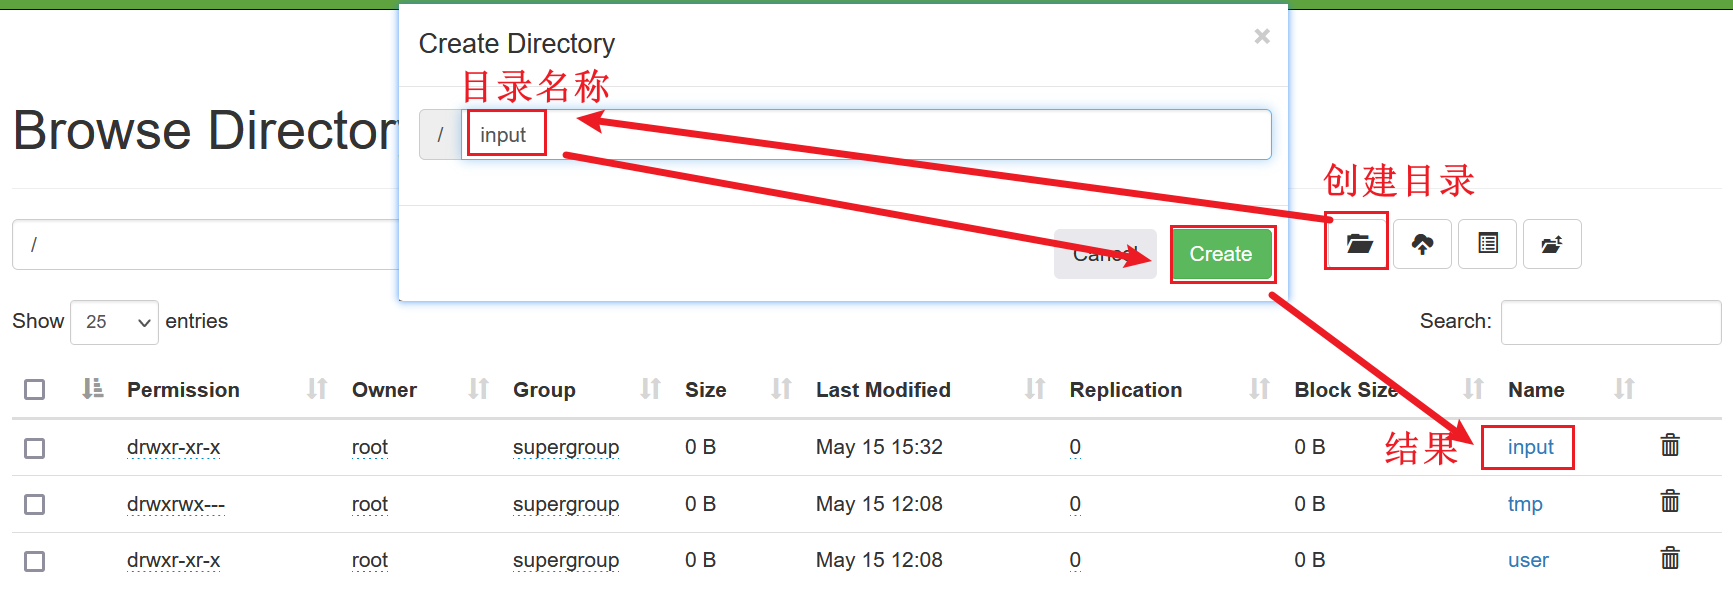
Task: Focus the directory name input field
Action: coord(866,135)
